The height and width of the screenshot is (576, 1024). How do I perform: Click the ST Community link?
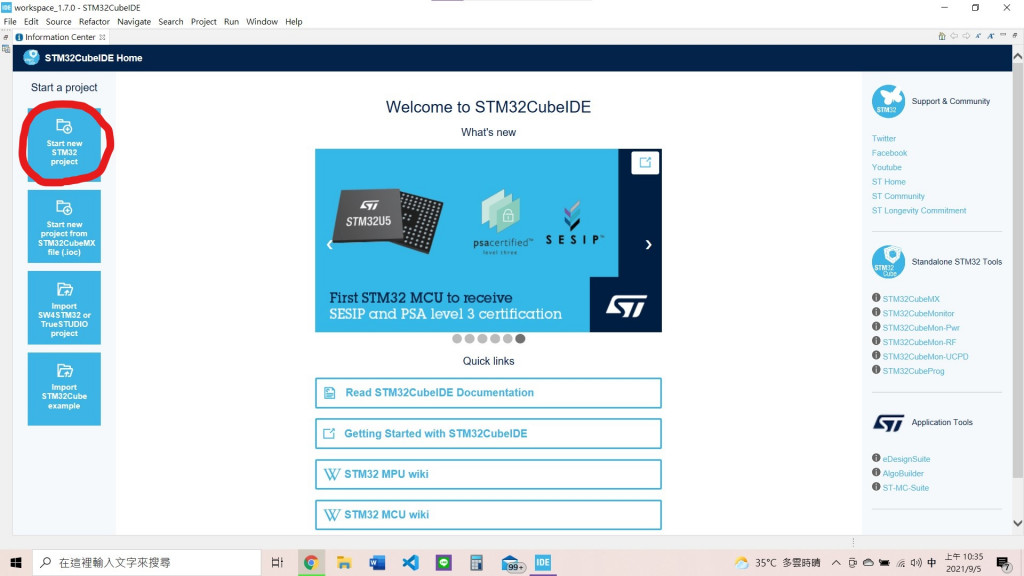pos(898,196)
